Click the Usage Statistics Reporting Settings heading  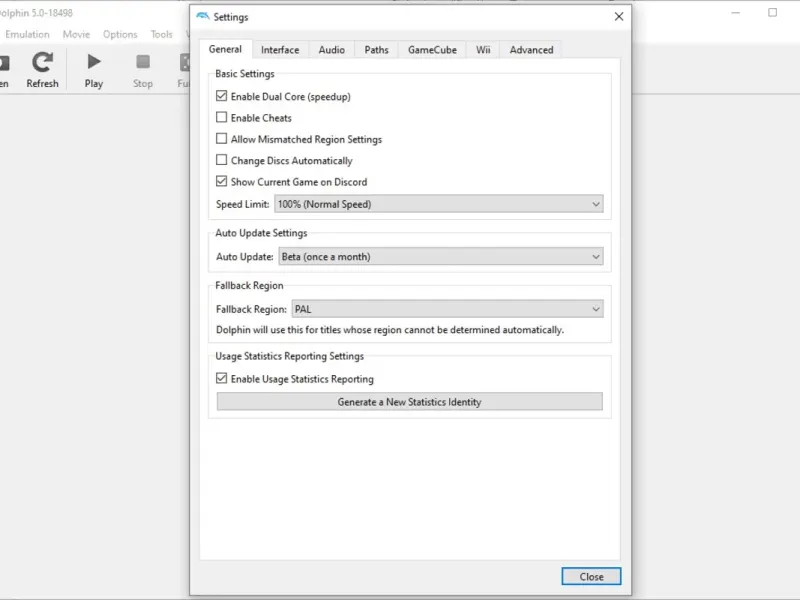[289, 356]
